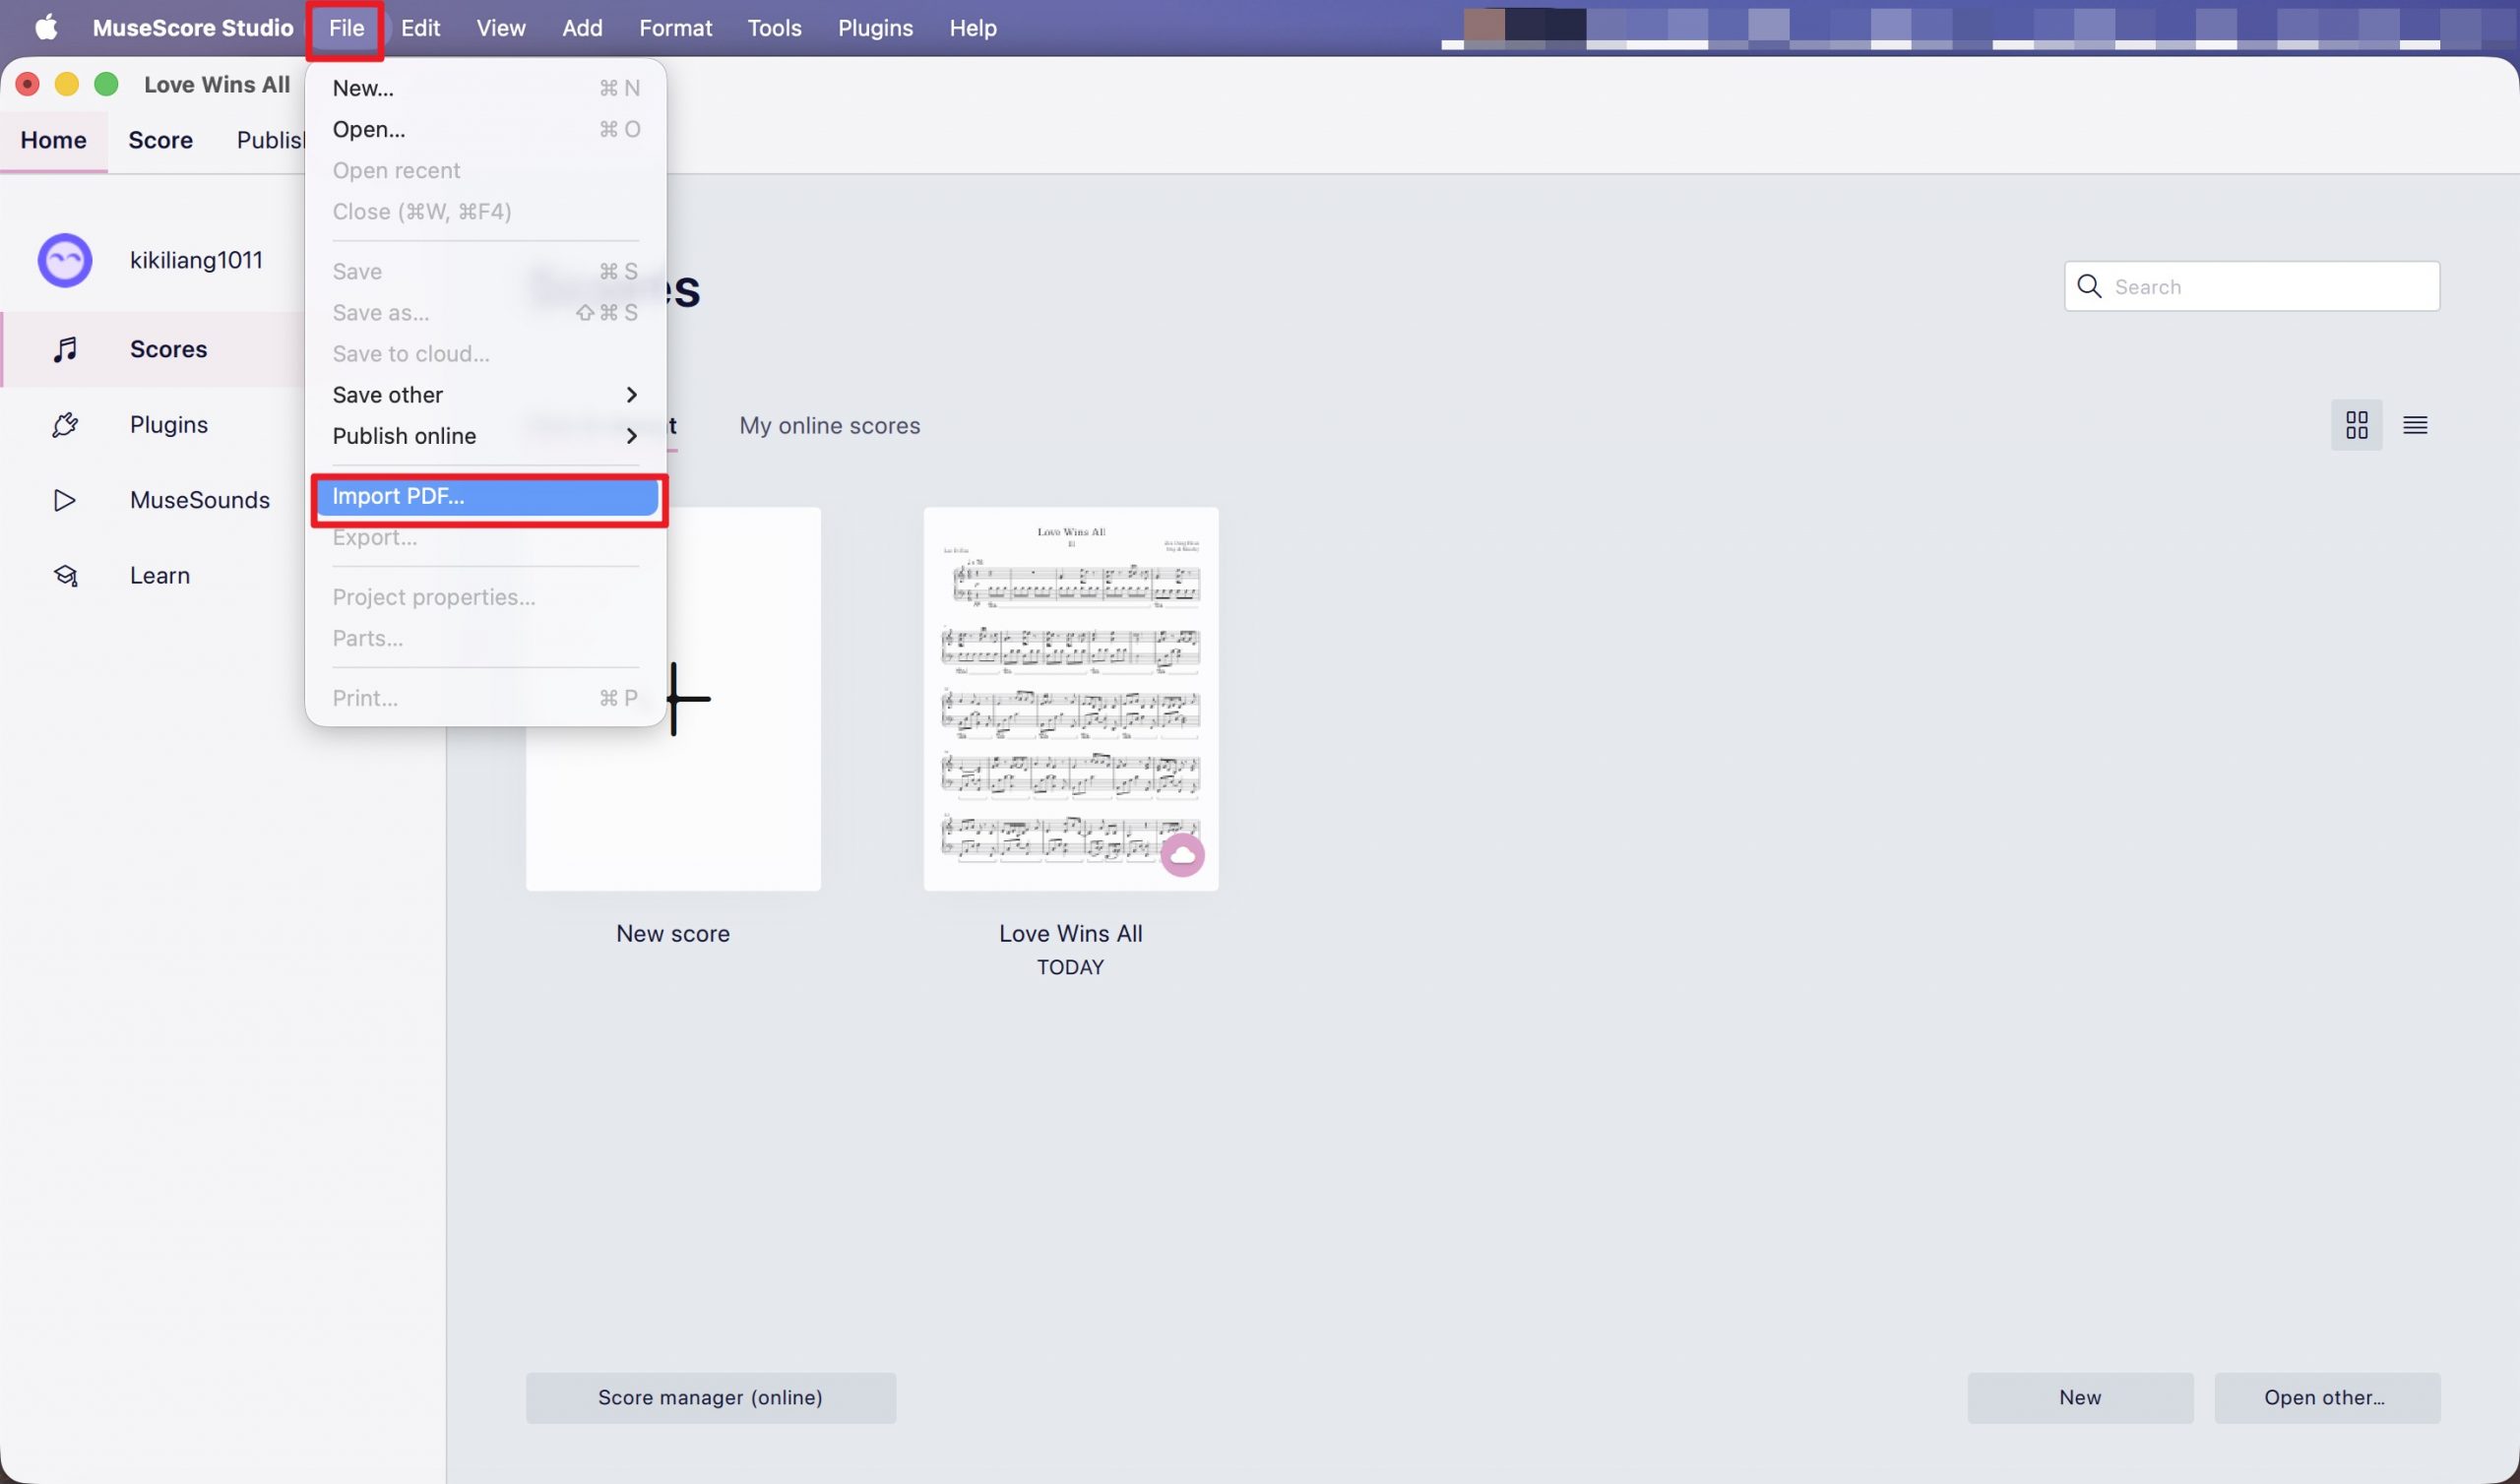Screen dimensions: 2520x1484
Task: Click the Search scores field
Action: pyautogui.click(x=2252, y=287)
